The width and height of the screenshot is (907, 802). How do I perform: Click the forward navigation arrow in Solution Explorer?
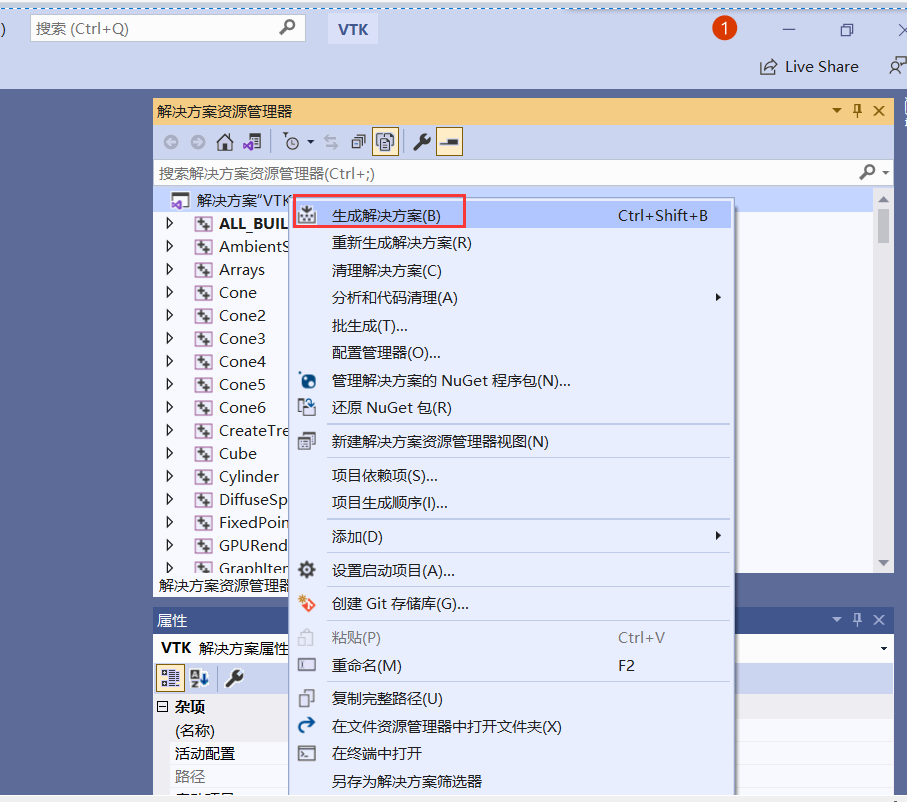click(198, 142)
